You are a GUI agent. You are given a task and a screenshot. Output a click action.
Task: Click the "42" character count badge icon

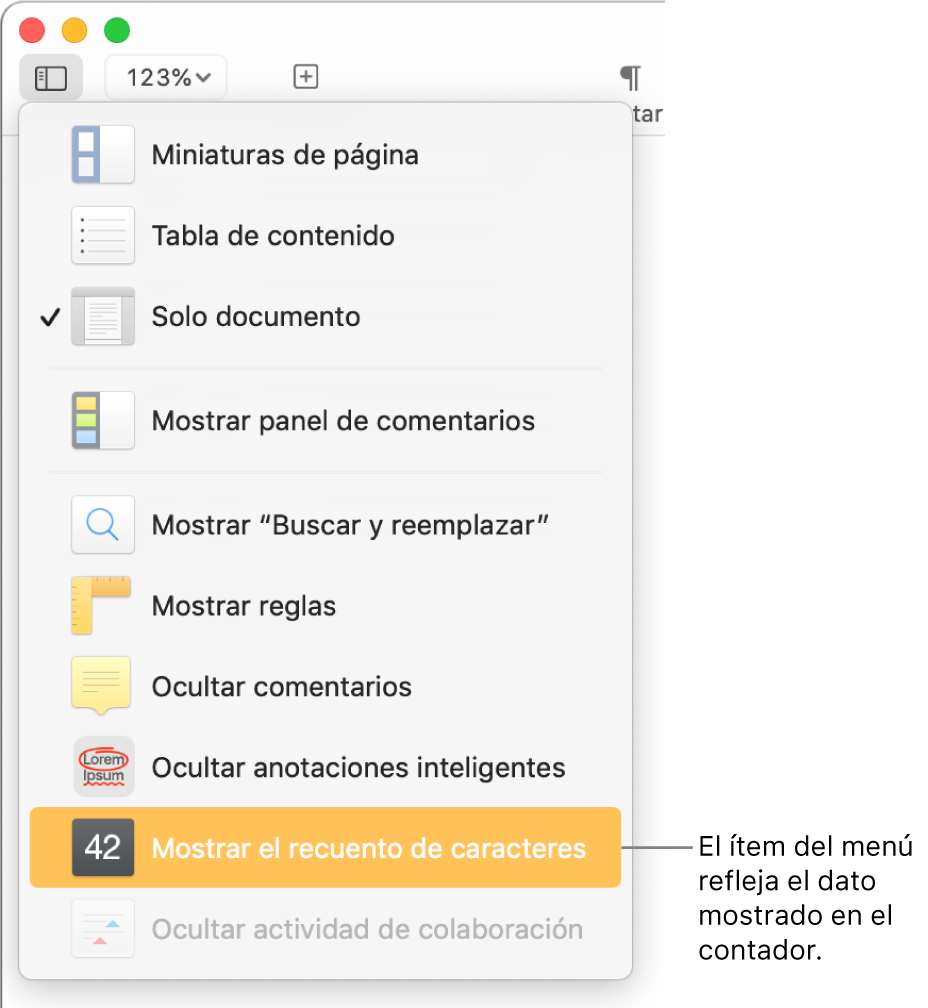point(103,847)
